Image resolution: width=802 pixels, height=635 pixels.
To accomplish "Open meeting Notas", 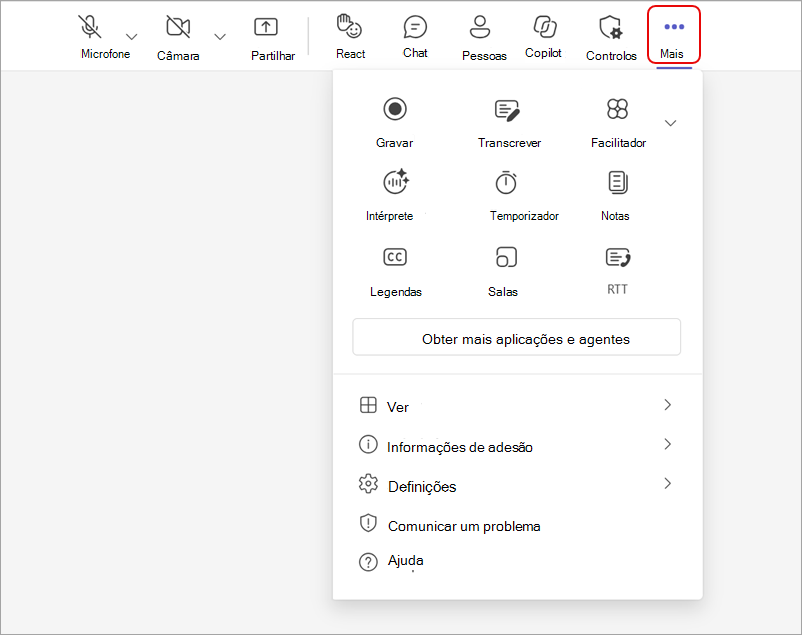I will click(615, 195).
